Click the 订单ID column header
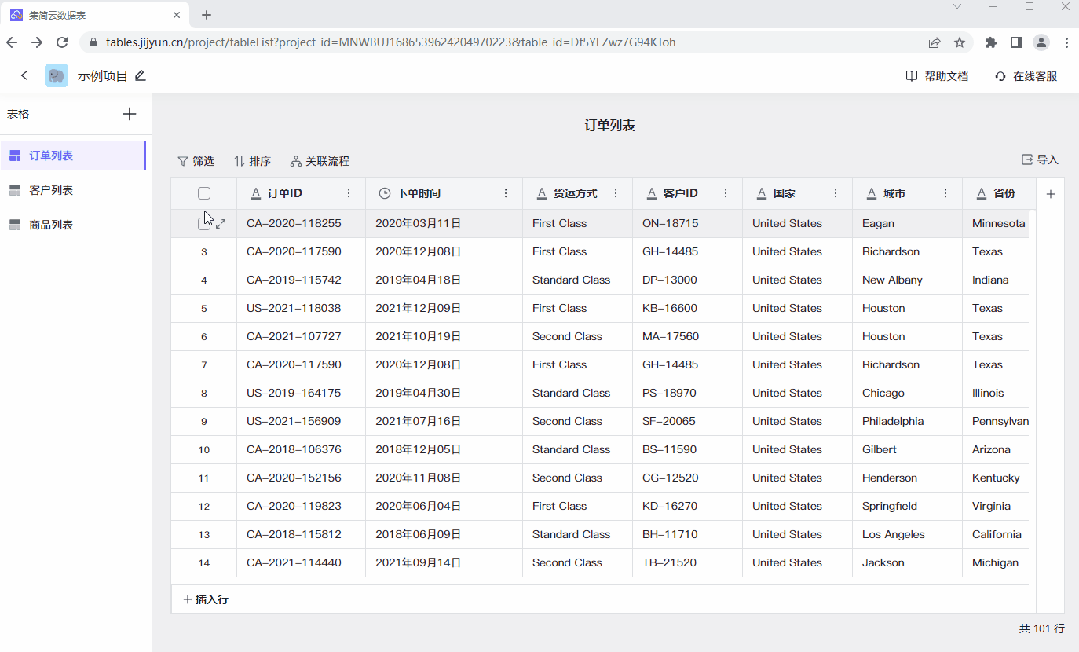Screen dimensions: 1079x652 [x=301, y=193]
